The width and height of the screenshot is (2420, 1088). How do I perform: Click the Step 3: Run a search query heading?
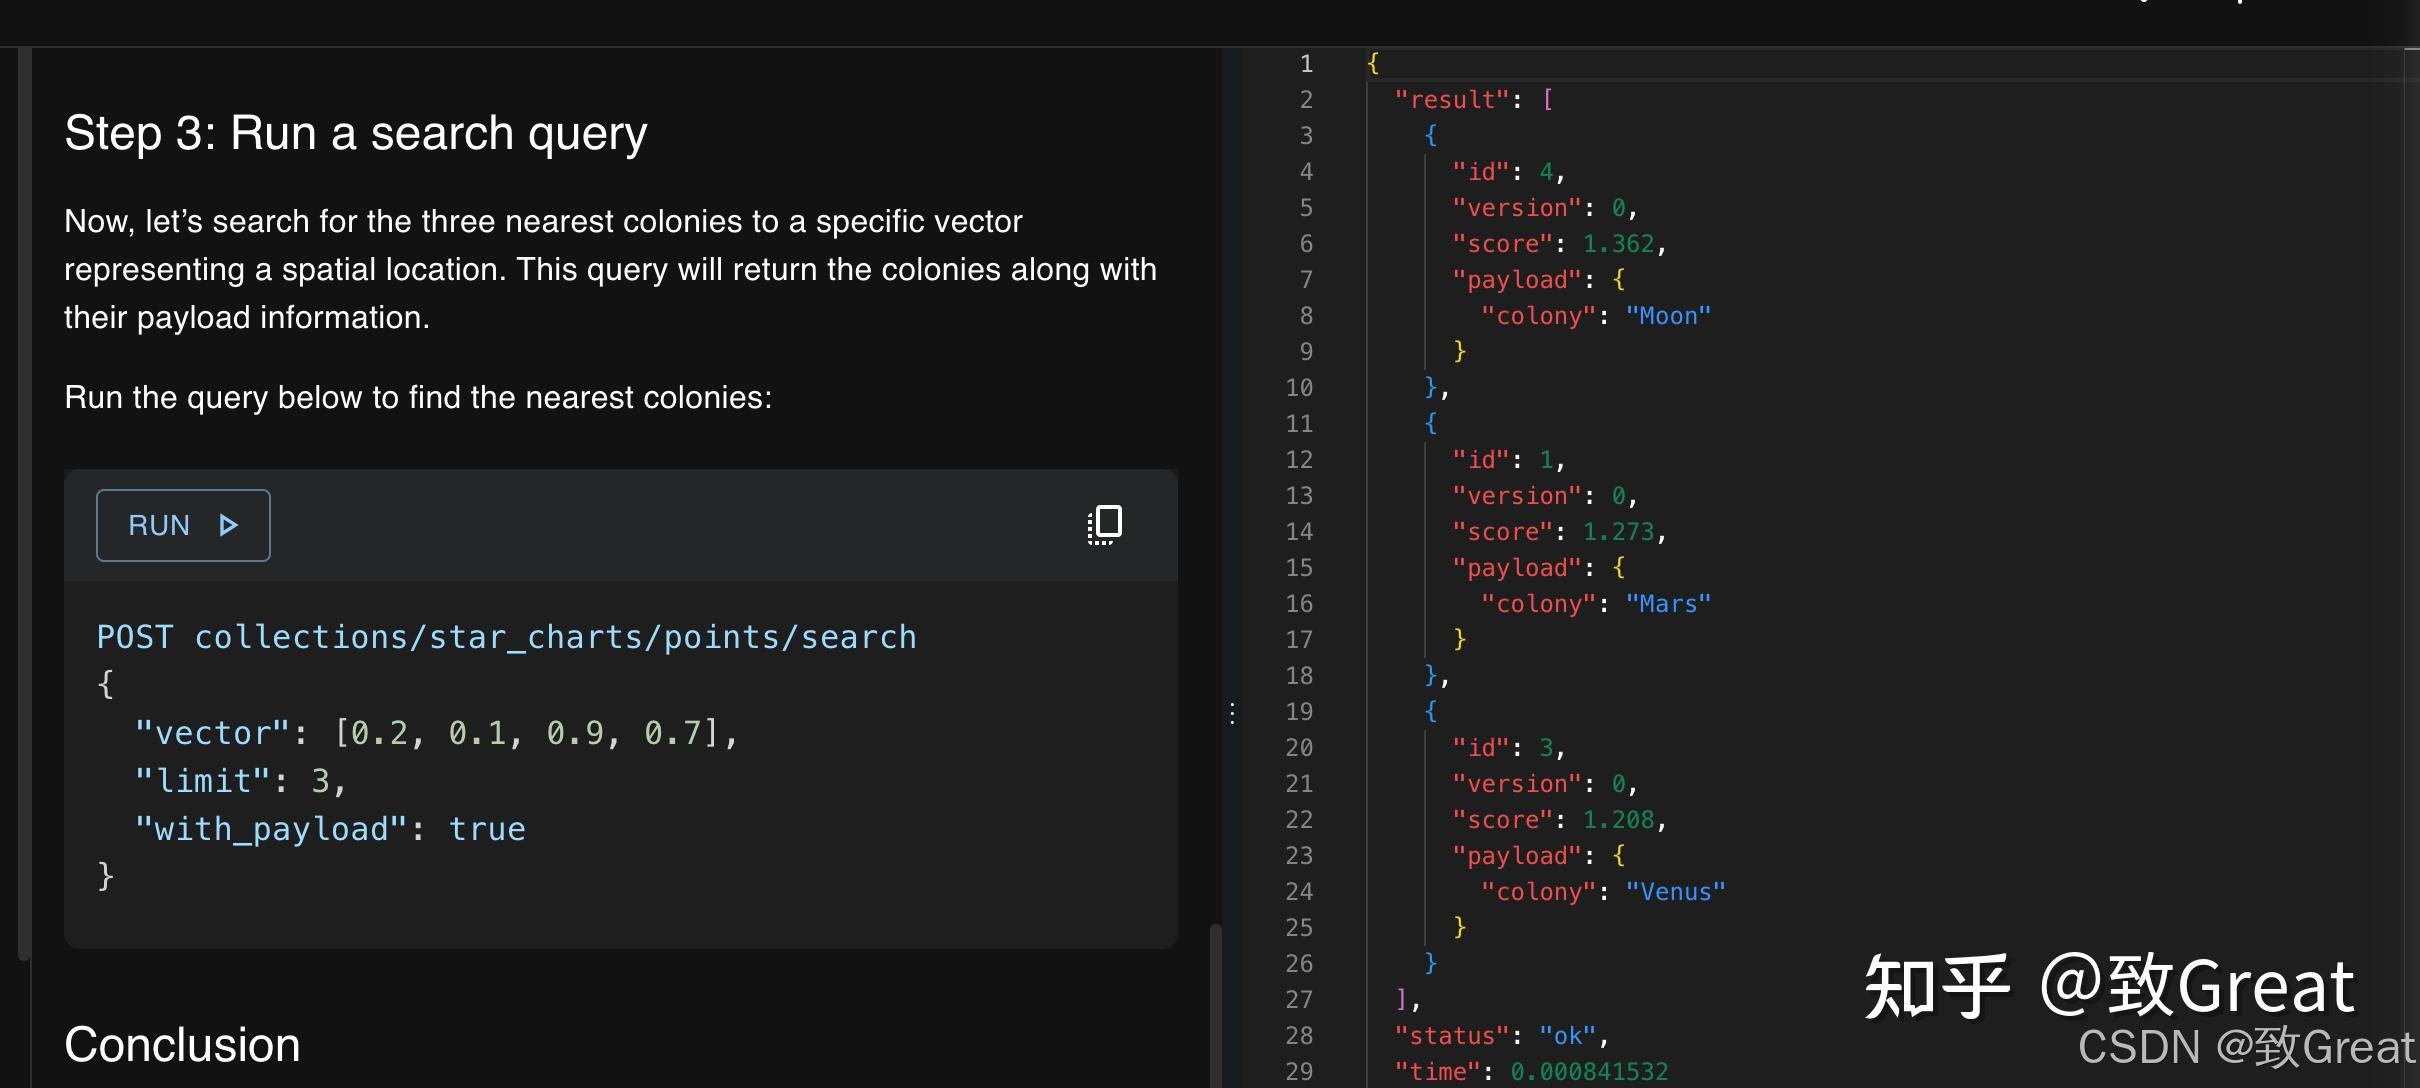coord(356,133)
